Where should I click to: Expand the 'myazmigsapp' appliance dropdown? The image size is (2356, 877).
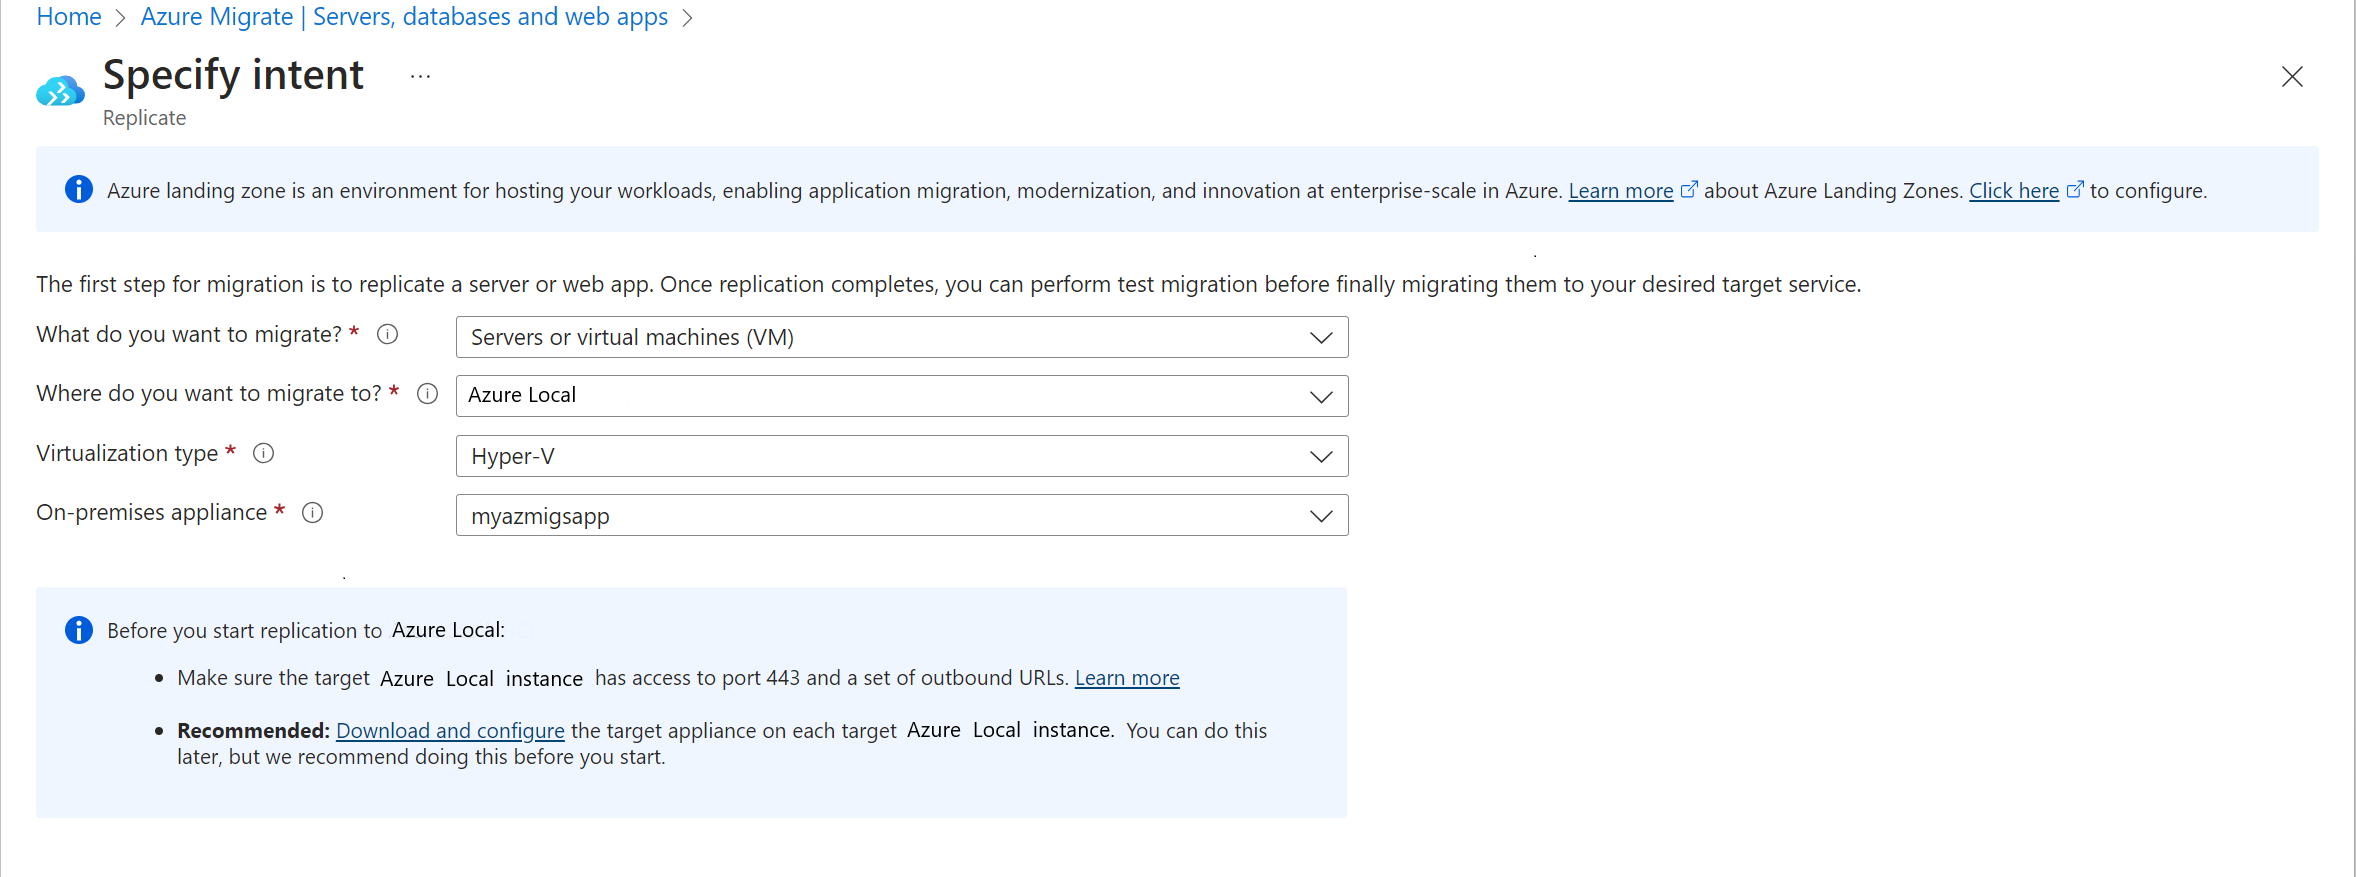pos(901,516)
